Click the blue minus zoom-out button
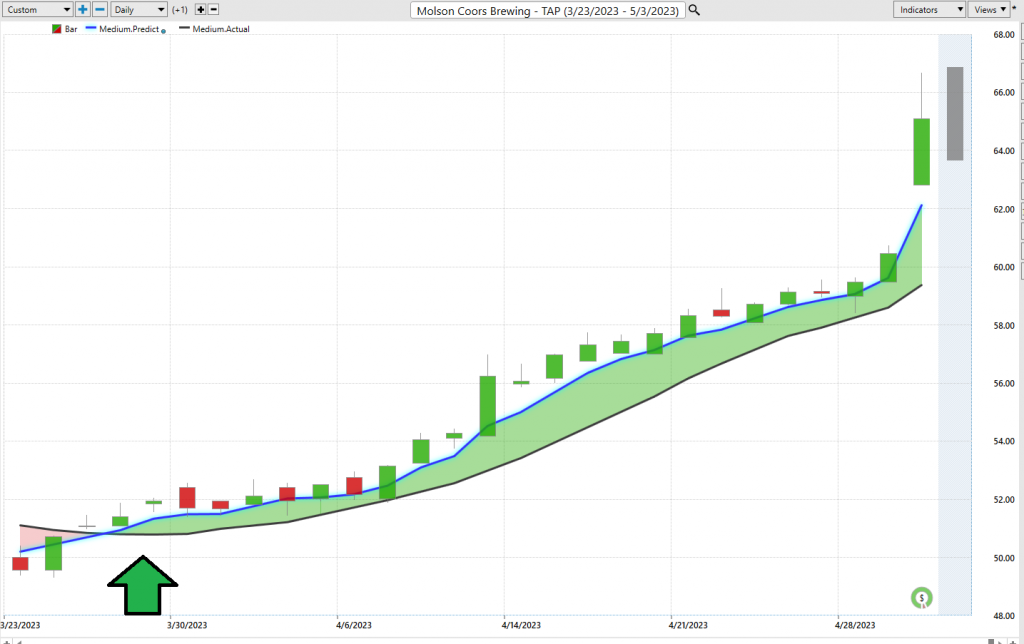 [100, 10]
